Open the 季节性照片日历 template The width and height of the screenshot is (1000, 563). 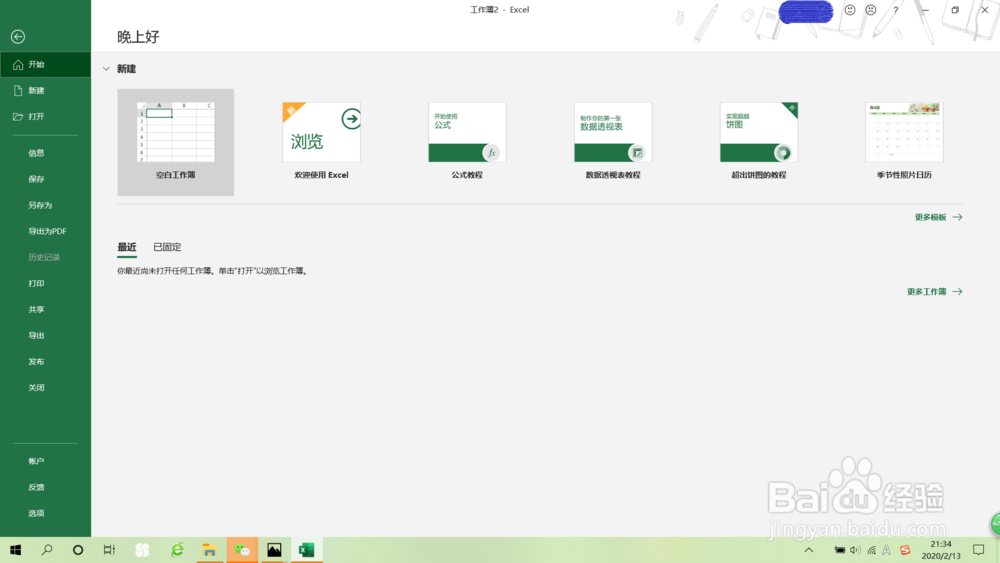904,142
